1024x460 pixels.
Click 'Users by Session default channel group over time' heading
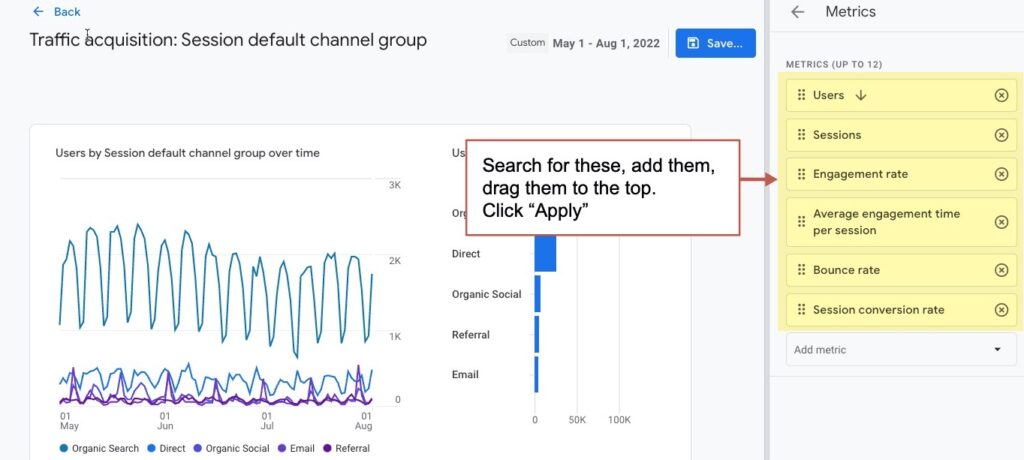187,153
